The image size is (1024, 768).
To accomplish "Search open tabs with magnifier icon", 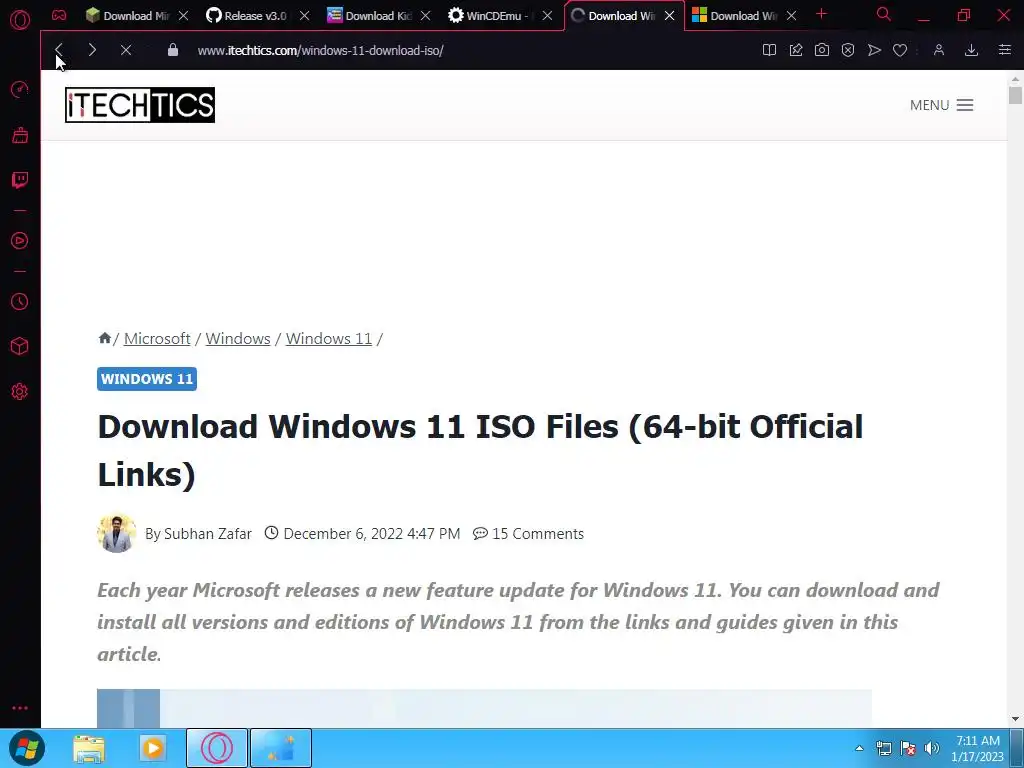I will [884, 14].
